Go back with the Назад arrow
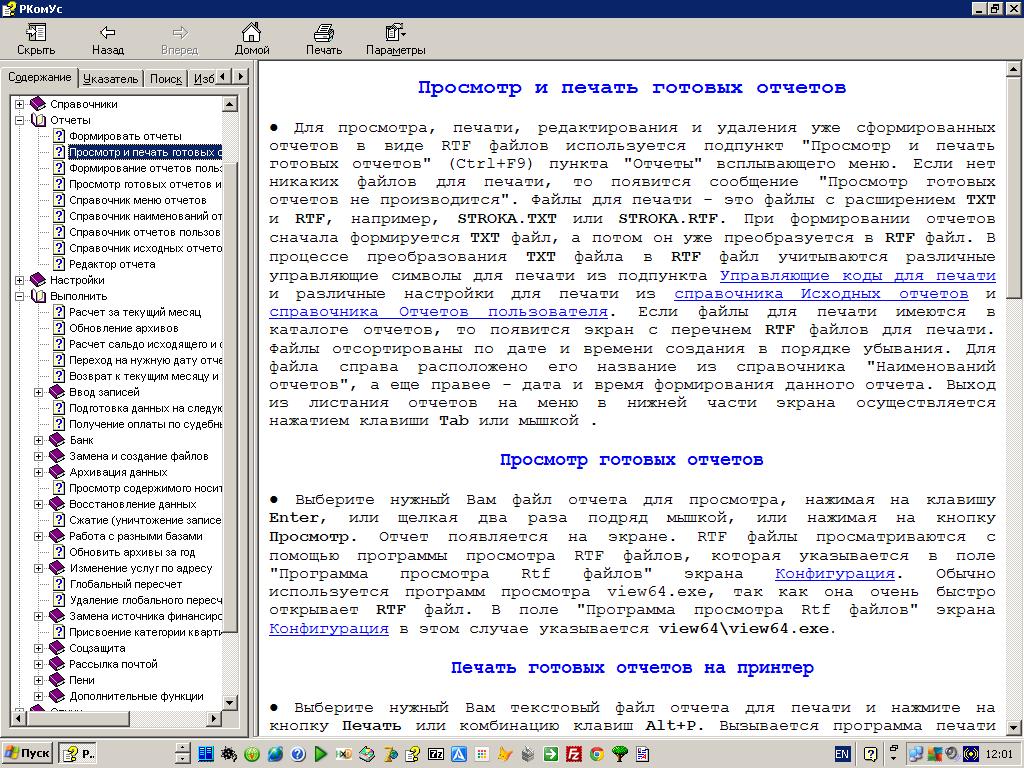This screenshot has width=1024, height=768. point(107,33)
